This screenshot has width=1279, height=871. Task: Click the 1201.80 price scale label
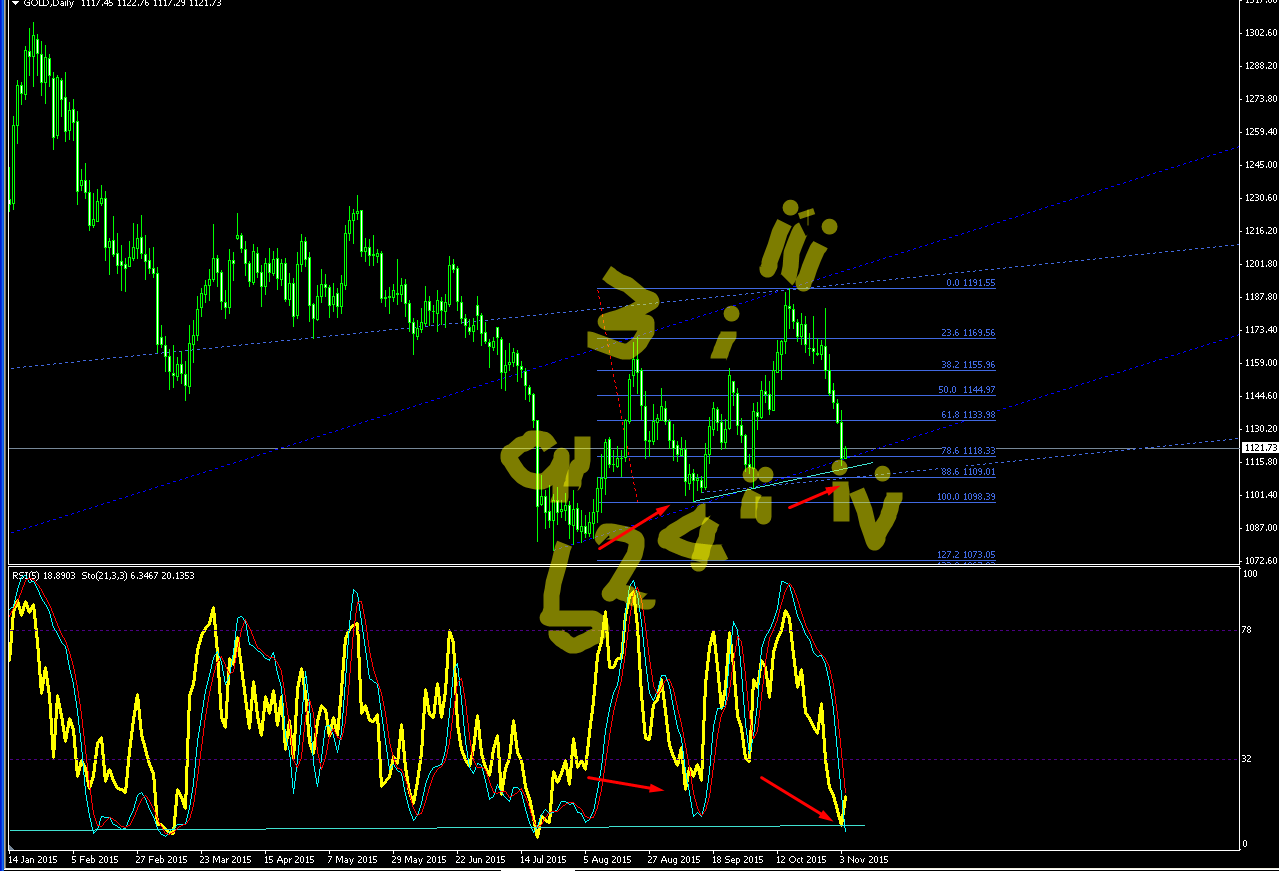pos(1262,264)
